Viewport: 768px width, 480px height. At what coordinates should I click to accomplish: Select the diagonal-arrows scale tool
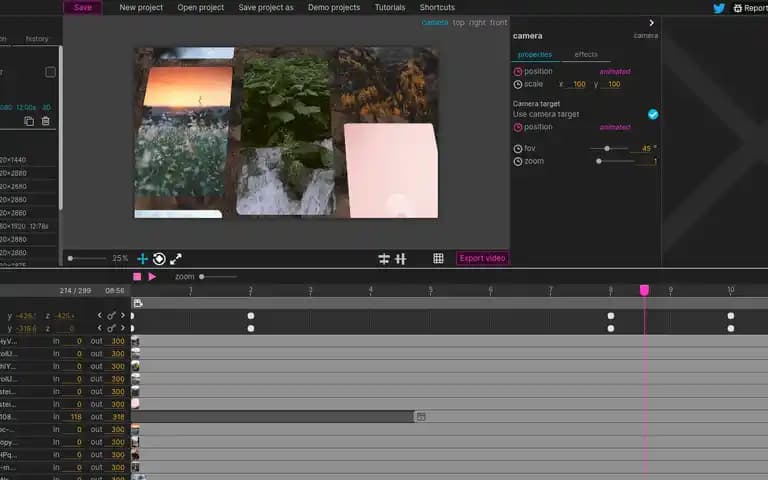tap(176, 259)
